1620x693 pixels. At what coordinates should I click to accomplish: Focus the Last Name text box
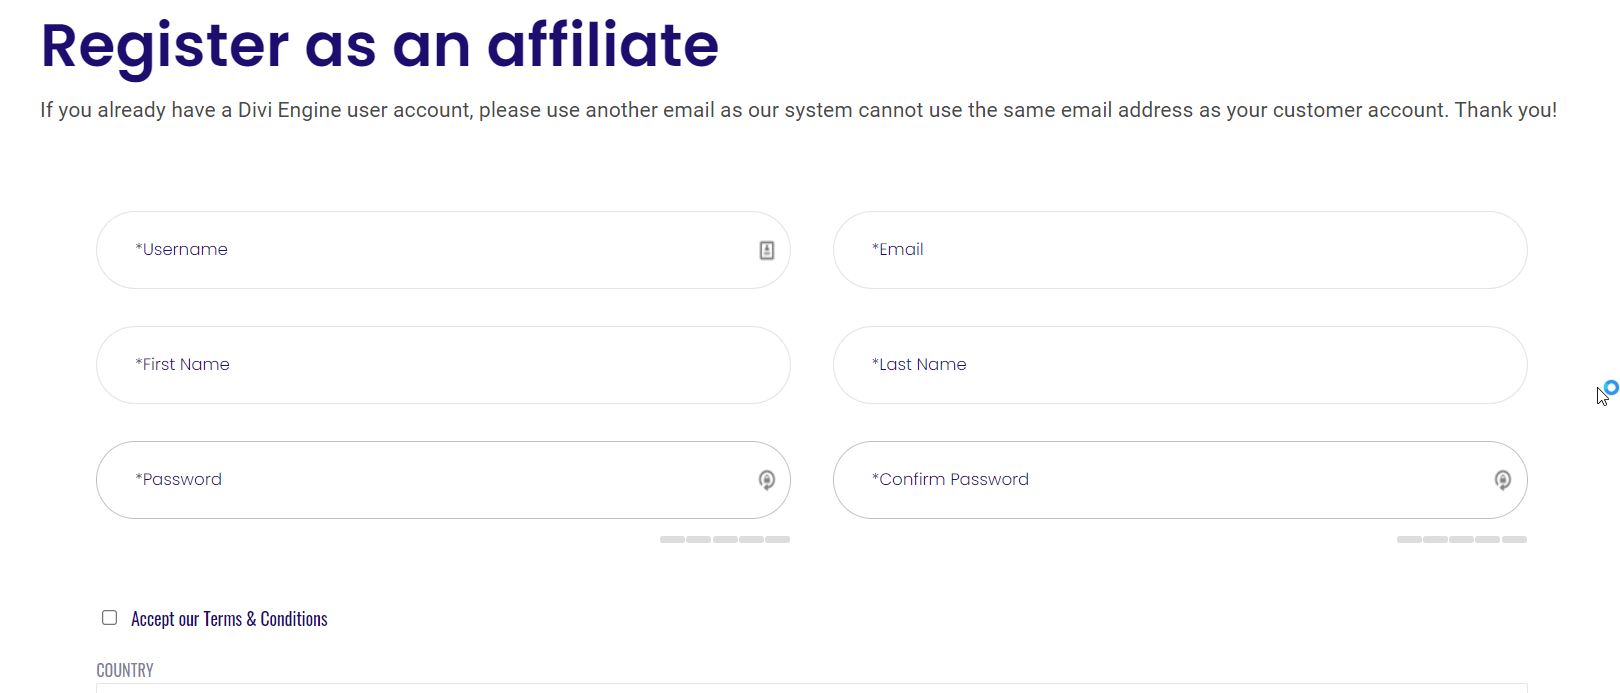[1180, 365]
